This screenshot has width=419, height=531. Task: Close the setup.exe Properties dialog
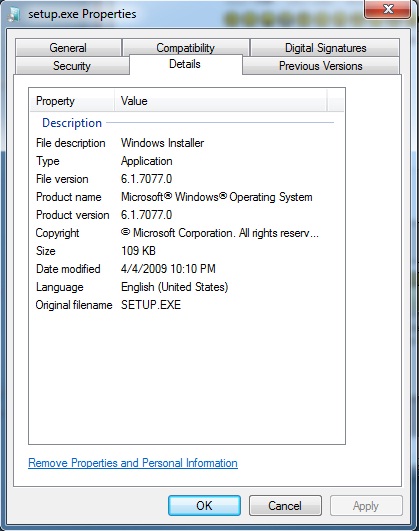[387, 8]
